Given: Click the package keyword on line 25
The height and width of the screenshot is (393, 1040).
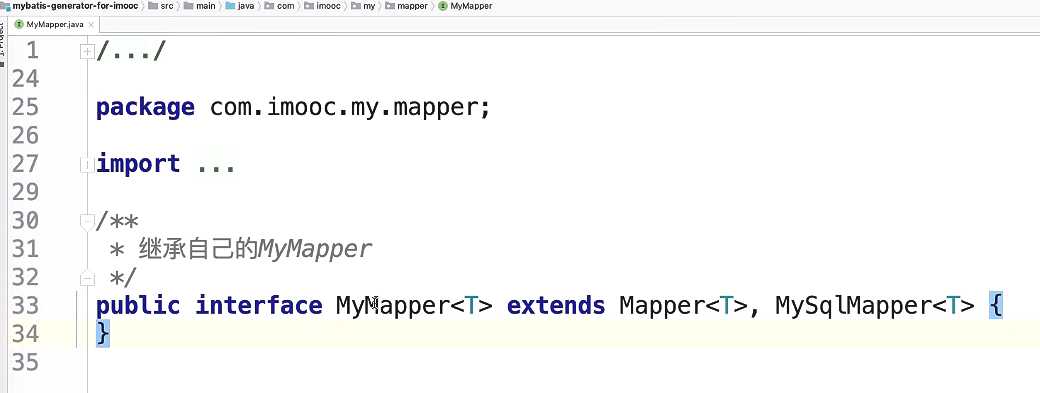Looking at the screenshot, I should click(x=145, y=107).
